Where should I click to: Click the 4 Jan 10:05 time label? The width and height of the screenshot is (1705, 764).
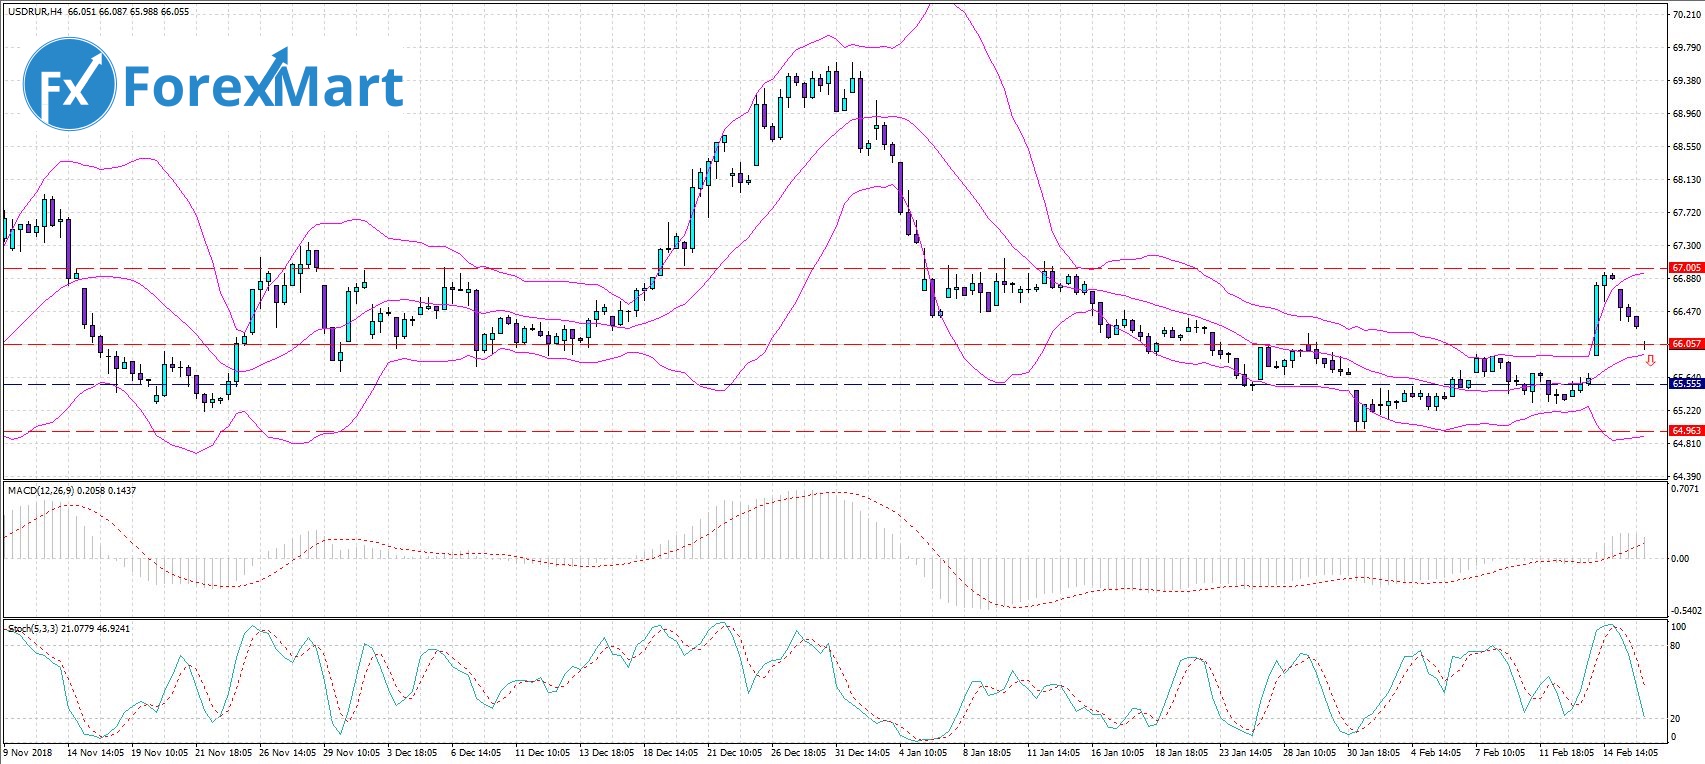tap(923, 752)
